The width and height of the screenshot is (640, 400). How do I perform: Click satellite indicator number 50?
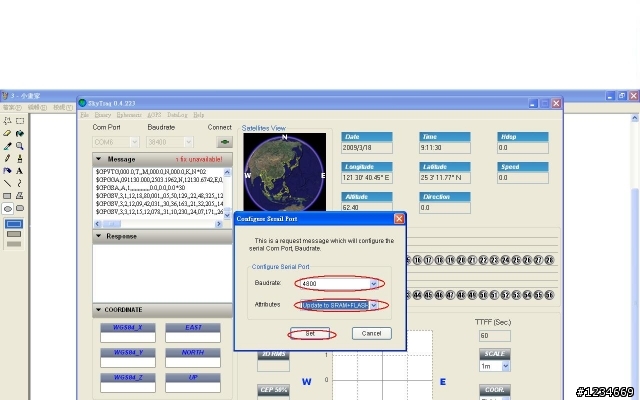(x=483, y=295)
